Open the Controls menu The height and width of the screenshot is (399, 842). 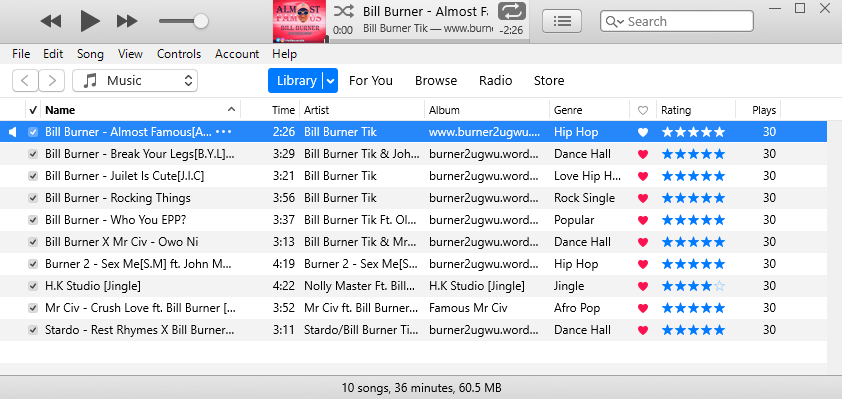pos(179,54)
